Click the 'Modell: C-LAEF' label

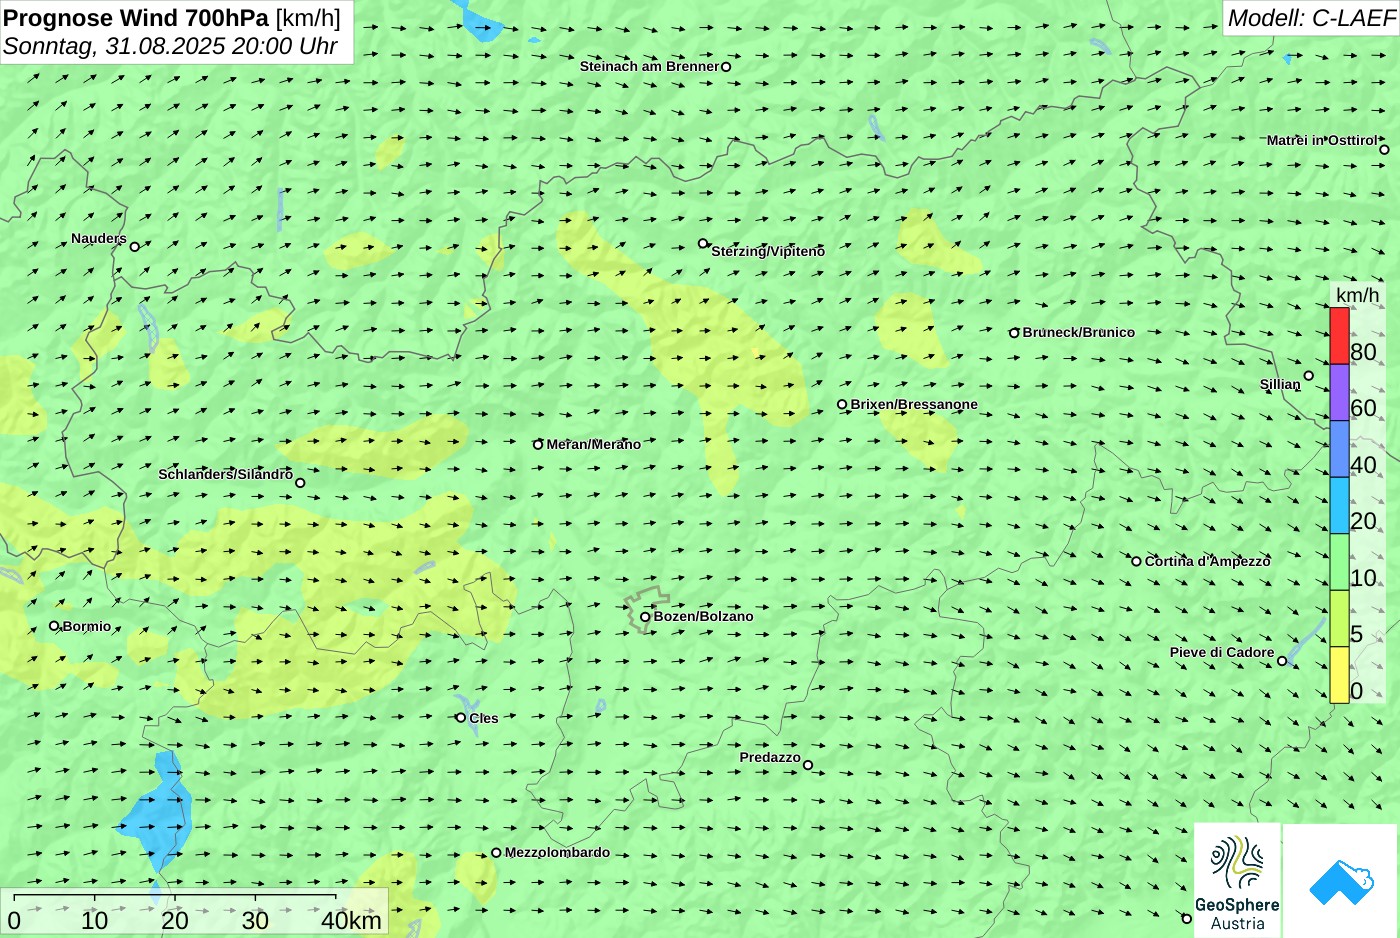click(1311, 18)
